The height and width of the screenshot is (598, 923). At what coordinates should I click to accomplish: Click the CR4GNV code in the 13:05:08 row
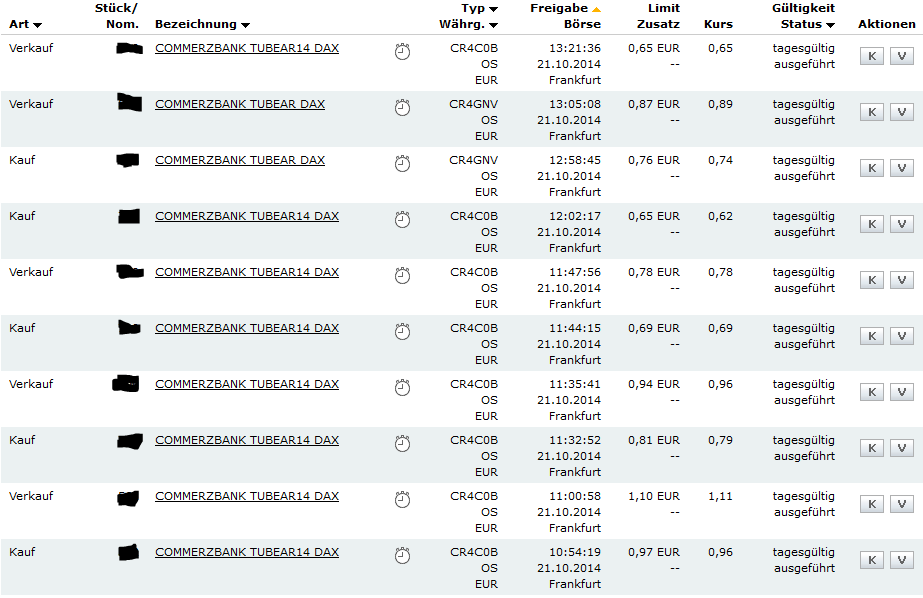(x=473, y=104)
